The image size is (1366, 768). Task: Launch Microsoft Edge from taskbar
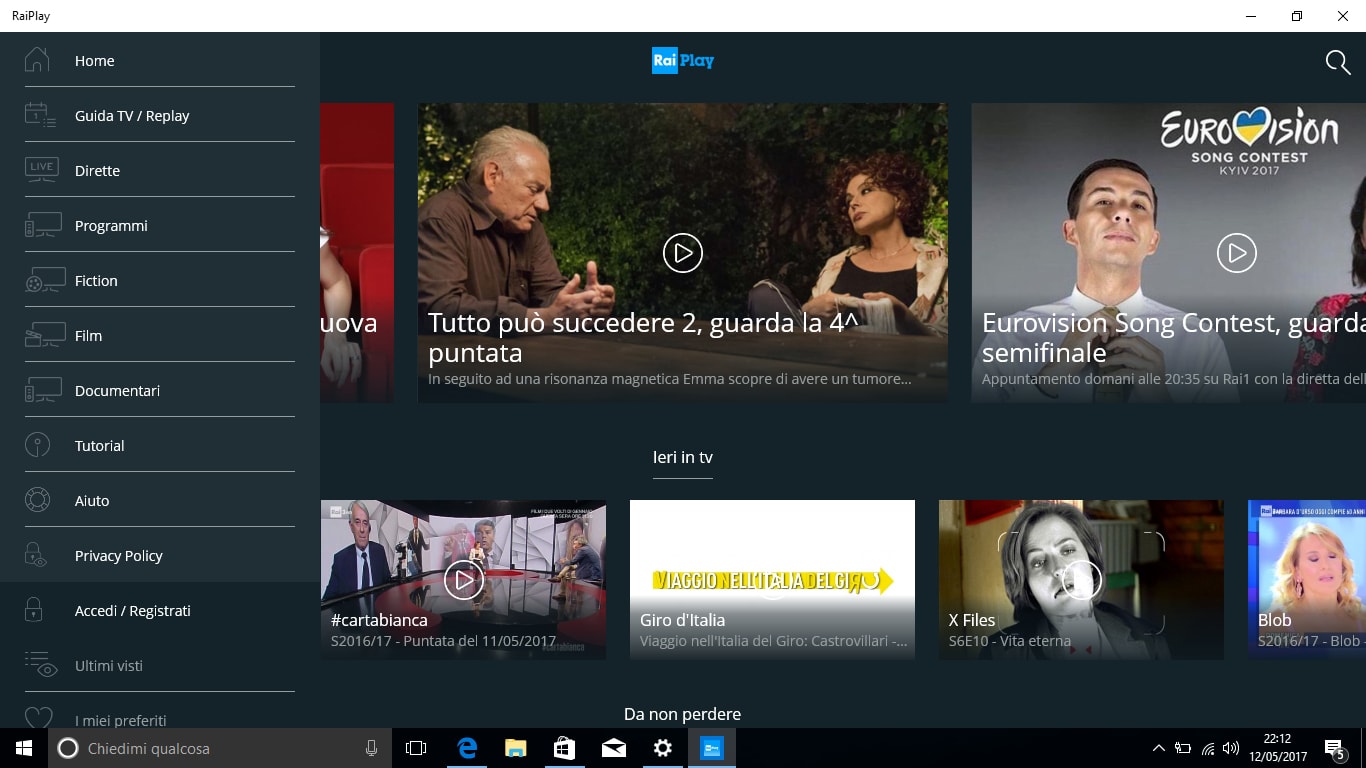click(x=466, y=748)
